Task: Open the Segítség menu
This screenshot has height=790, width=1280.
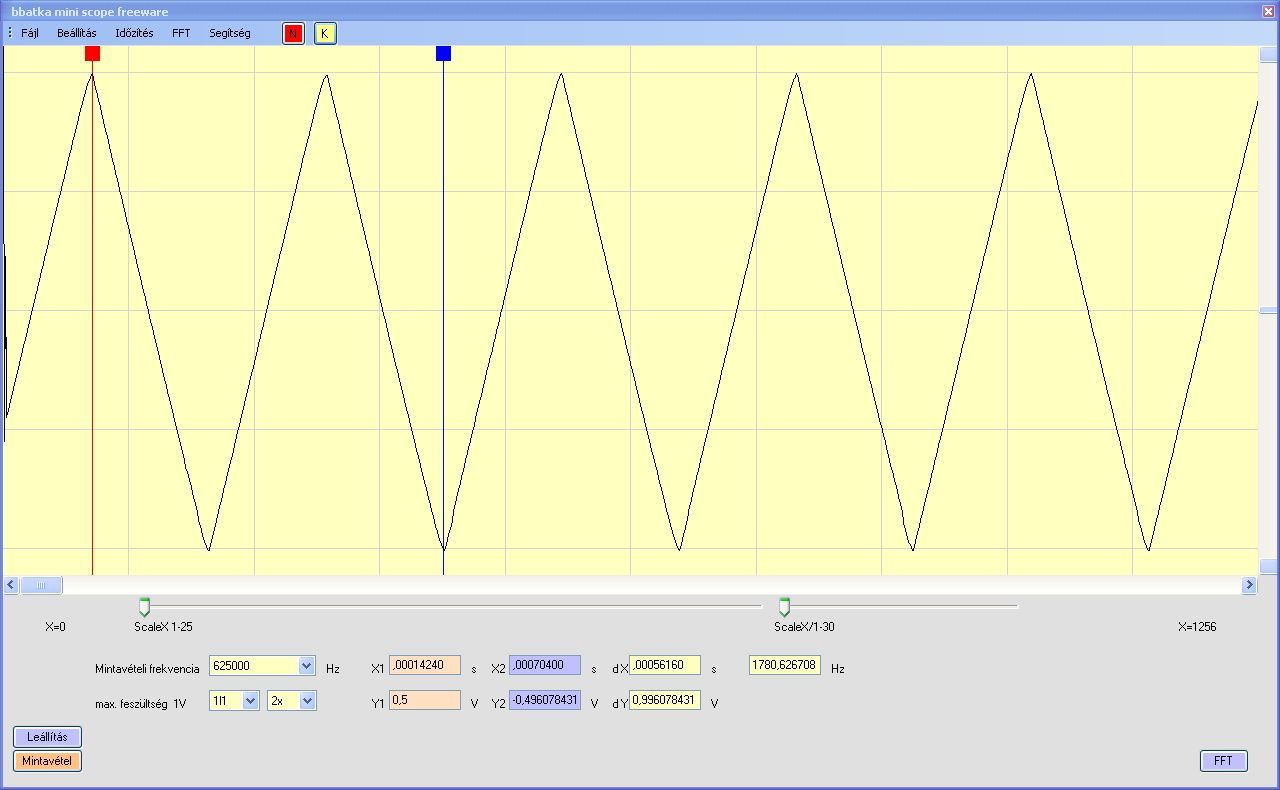Action: coord(230,33)
